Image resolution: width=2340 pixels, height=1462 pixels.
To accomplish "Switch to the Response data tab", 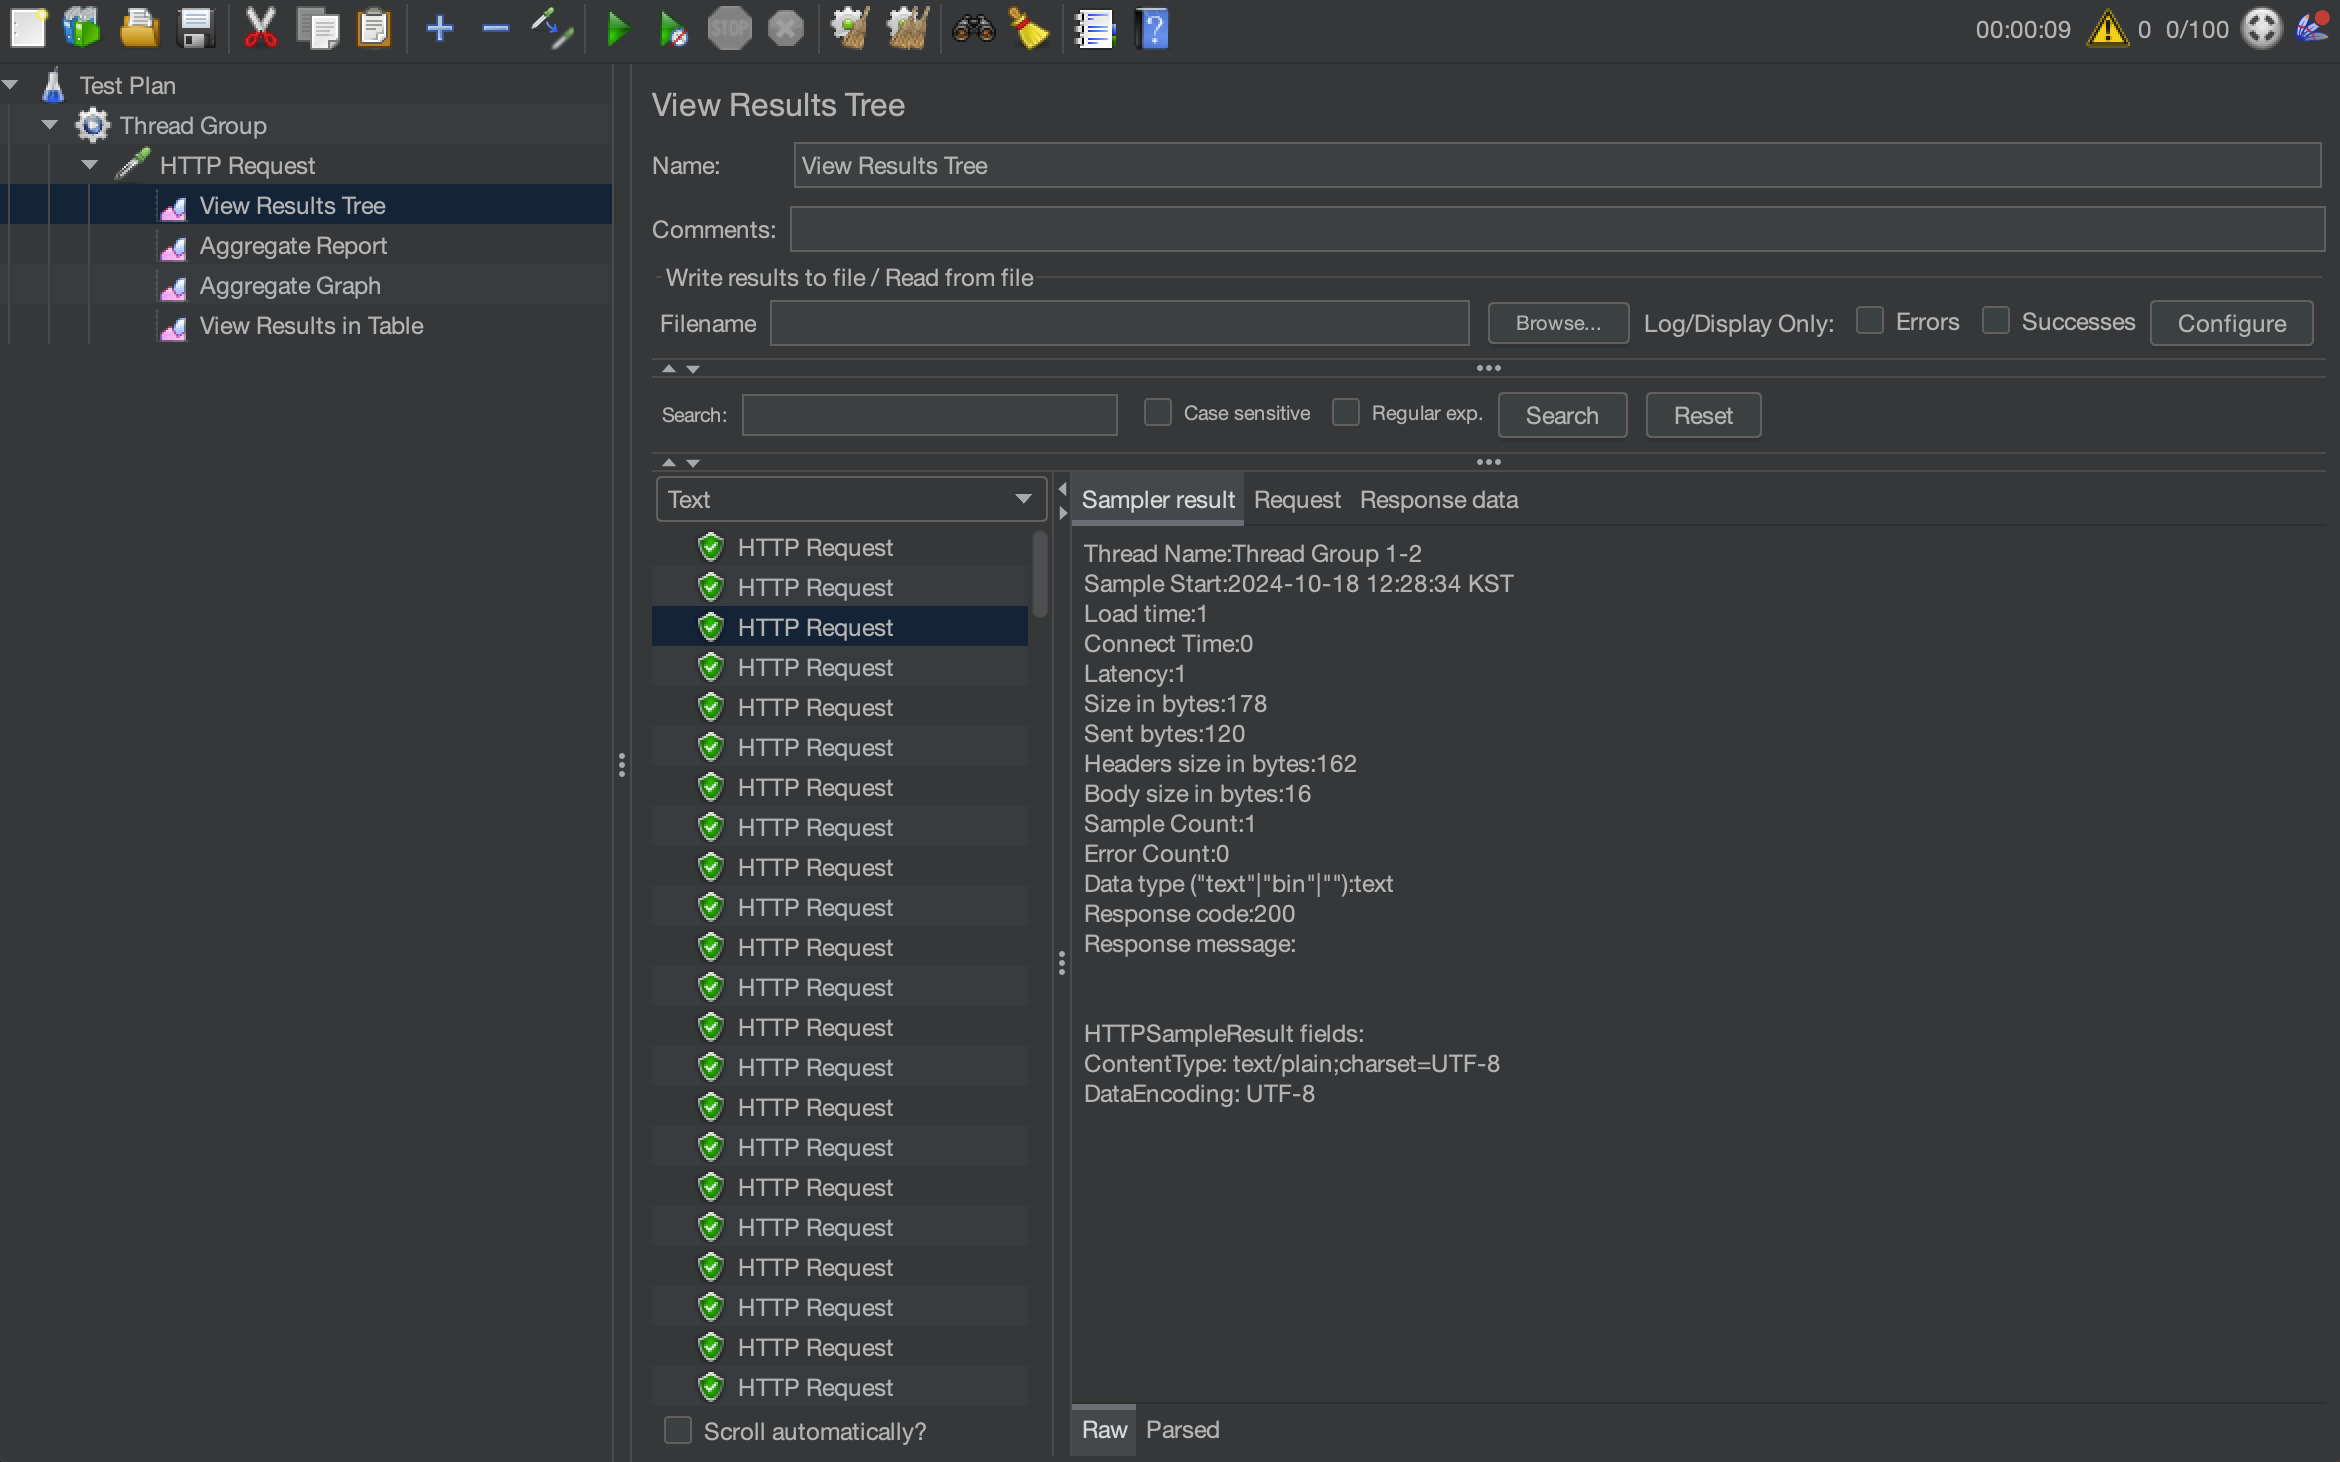I will point(1438,499).
